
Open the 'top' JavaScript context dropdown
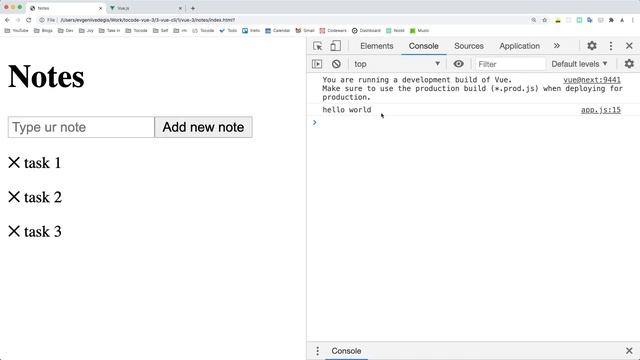397,64
